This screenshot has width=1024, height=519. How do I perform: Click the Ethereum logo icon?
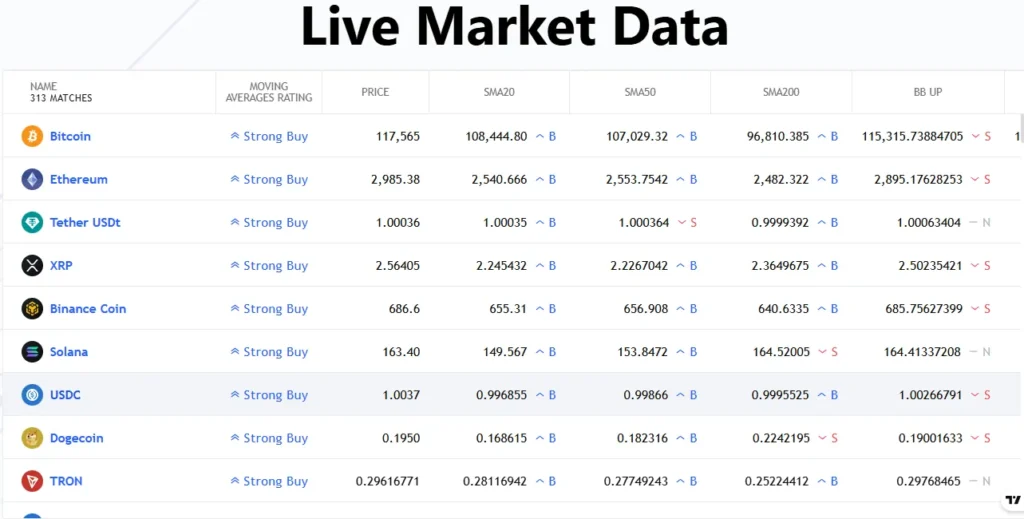[x=32, y=179]
